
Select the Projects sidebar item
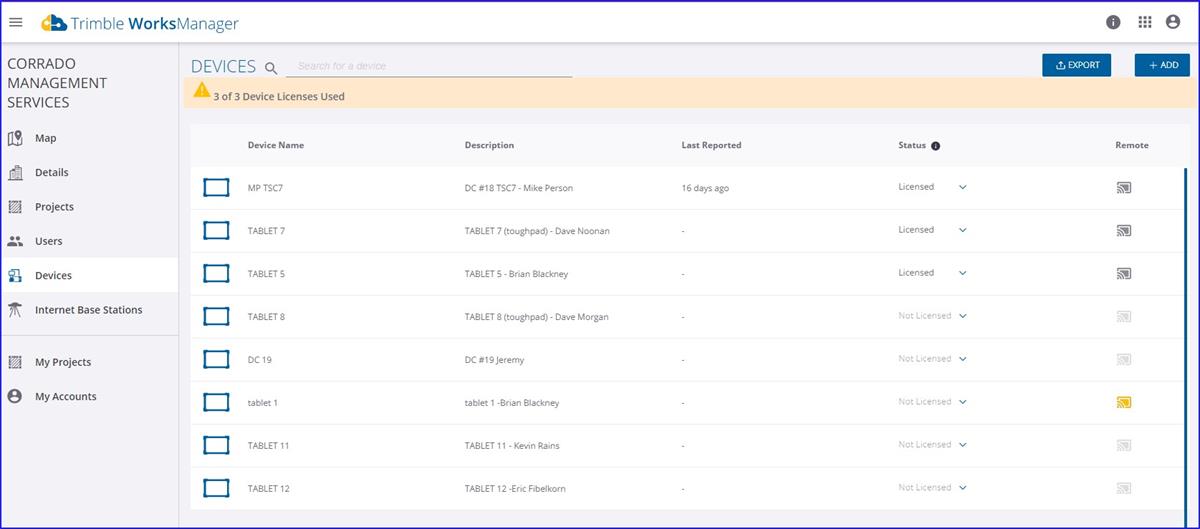tap(54, 207)
